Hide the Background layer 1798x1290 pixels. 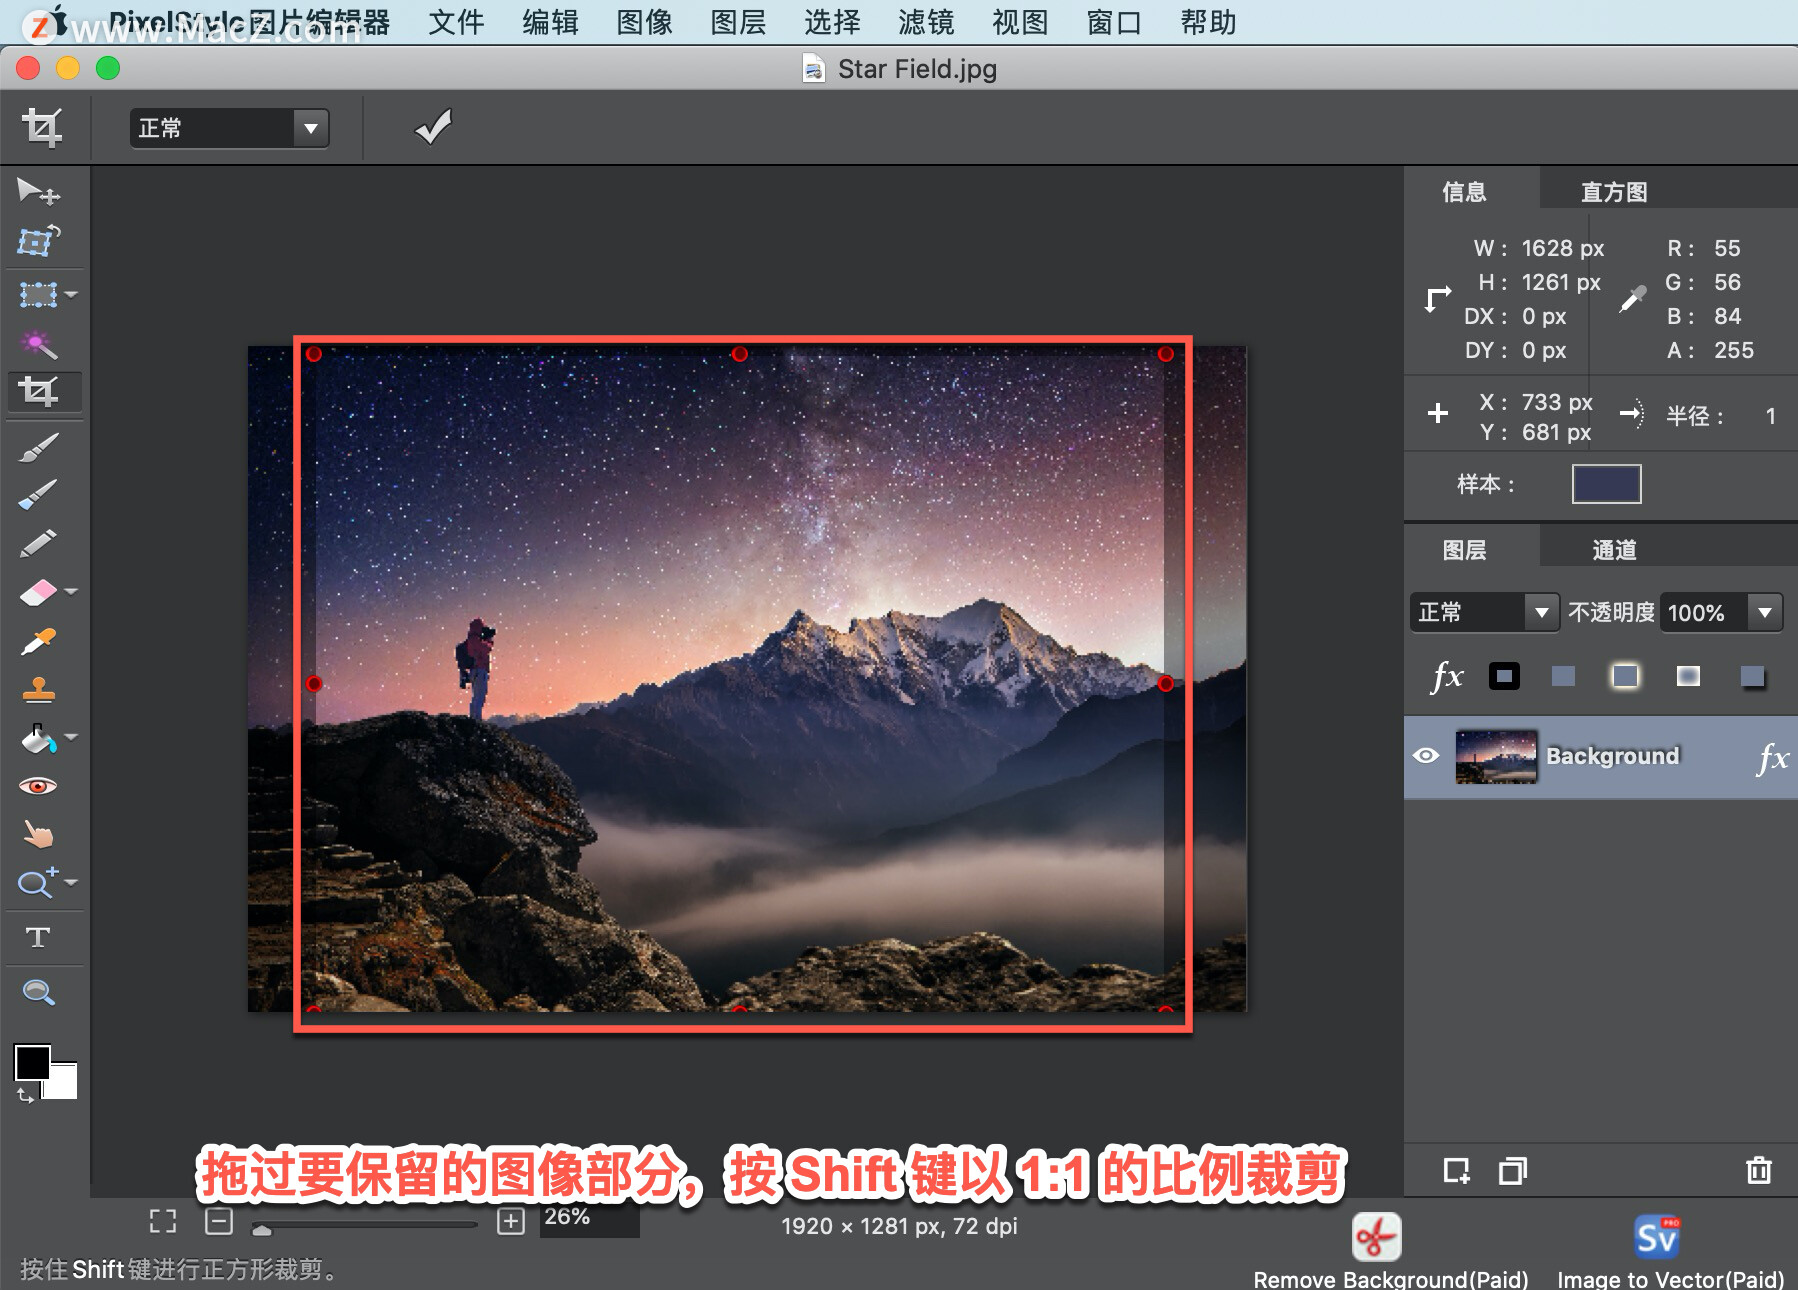coord(1428,756)
